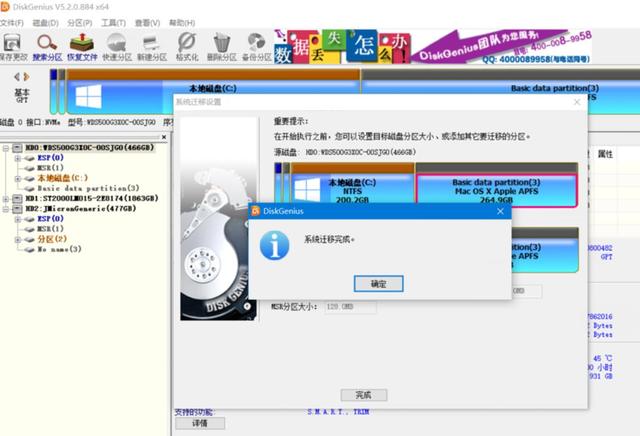
Task: Select HD1:ST2000LM015-2E8174(1863GB) disk
Action: pos(91,198)
